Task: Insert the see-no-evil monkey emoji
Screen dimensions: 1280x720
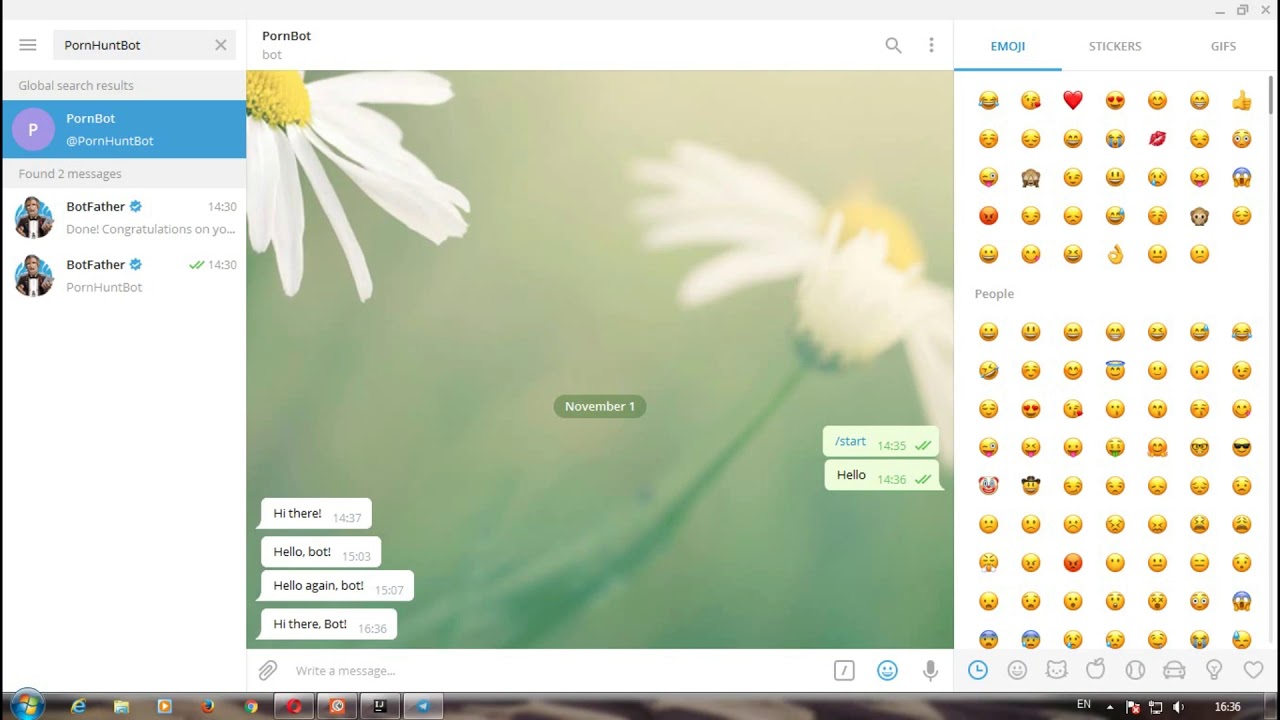Action: (x=1031, y=178)
